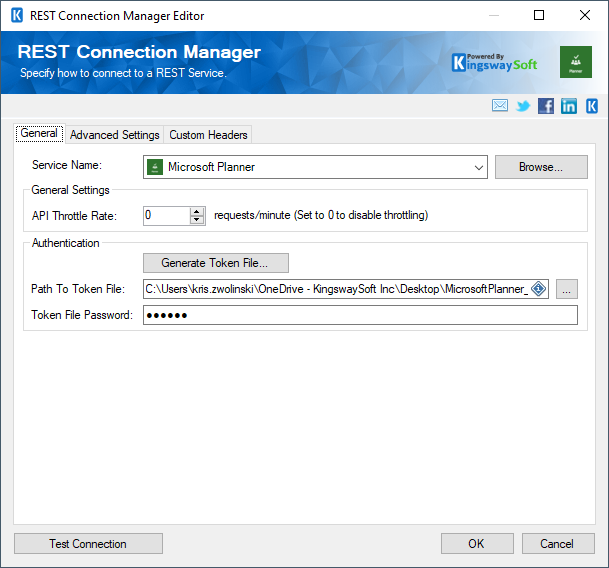Open the Custom Headers tab
This screenshot has height=568, width=609.
[x=208, y=135]
